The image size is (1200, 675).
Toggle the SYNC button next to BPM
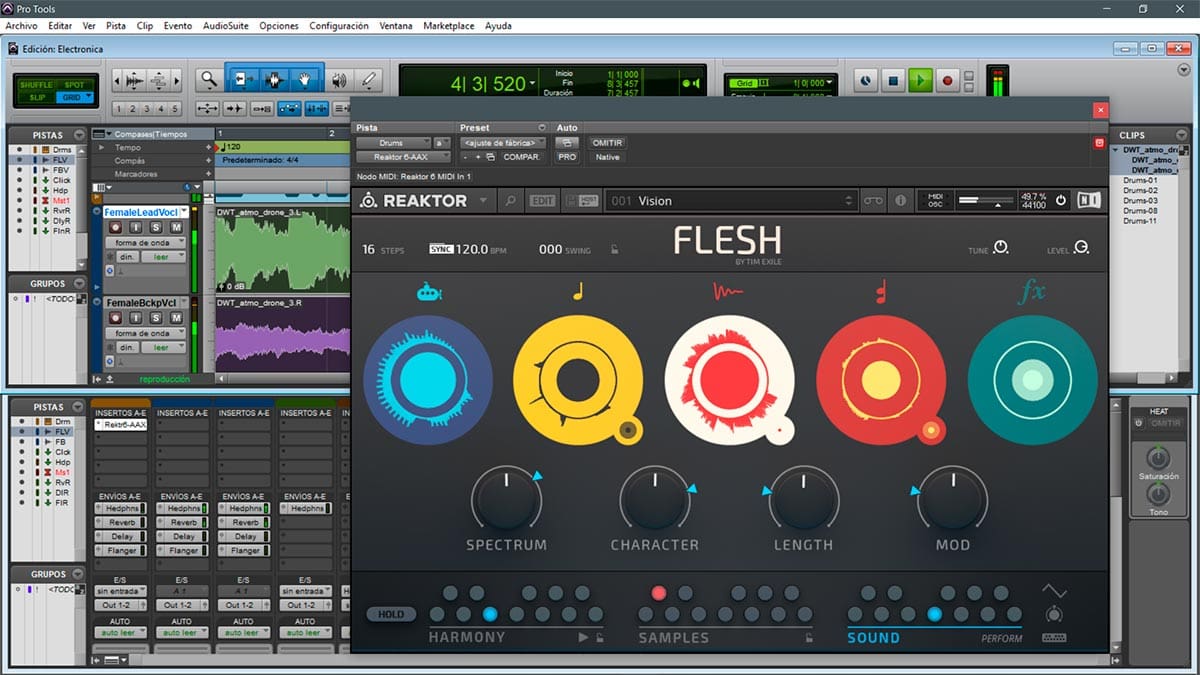pos(441,249)
